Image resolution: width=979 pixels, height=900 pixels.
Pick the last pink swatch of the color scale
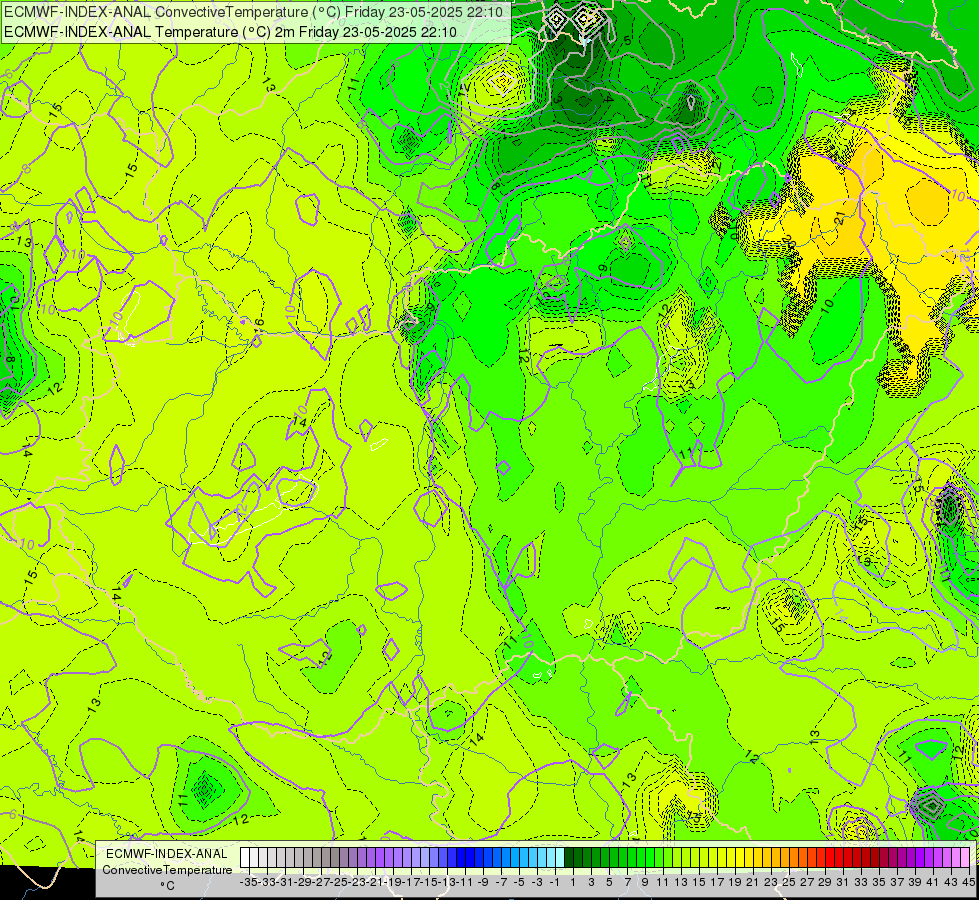click(965, 858)
